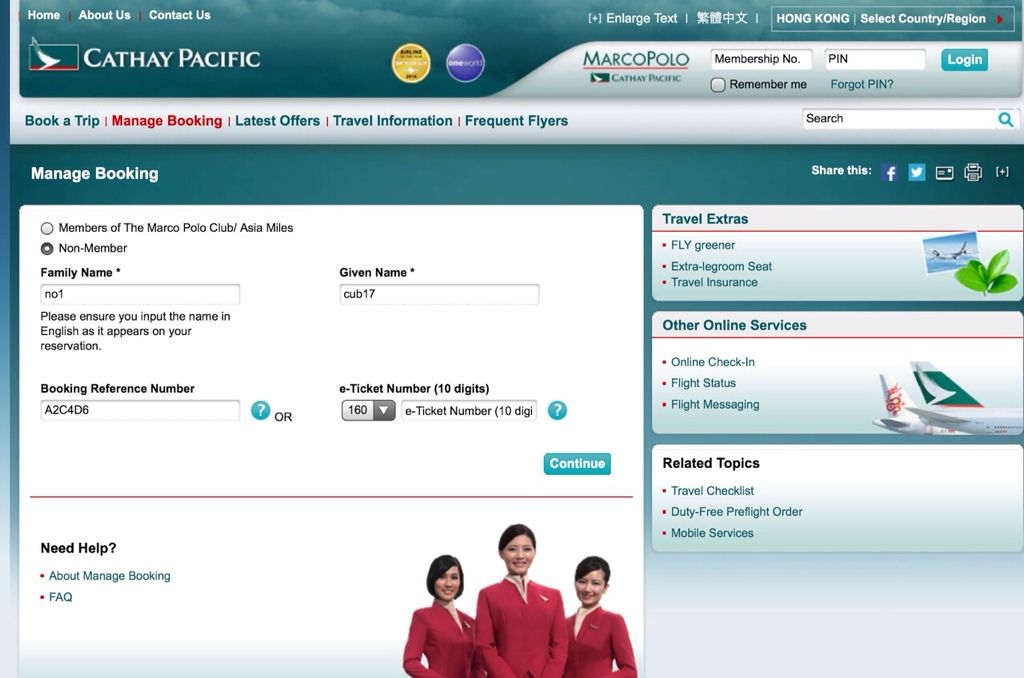Click the Booking Reference Number field
The height and width of the screenshot is (678, 1024).
(140, 410)
